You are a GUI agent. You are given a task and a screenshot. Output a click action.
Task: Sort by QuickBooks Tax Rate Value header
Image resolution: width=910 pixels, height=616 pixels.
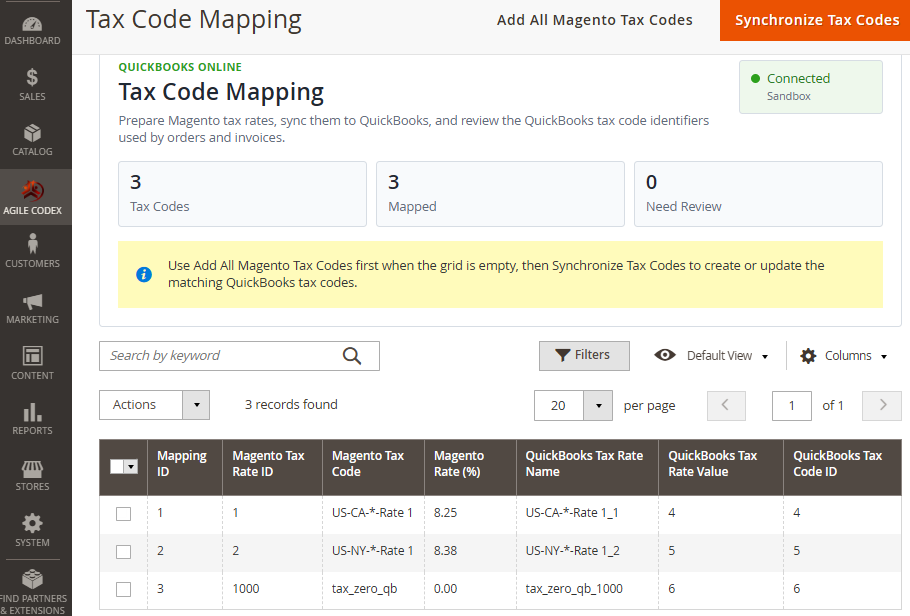(721, 467)
